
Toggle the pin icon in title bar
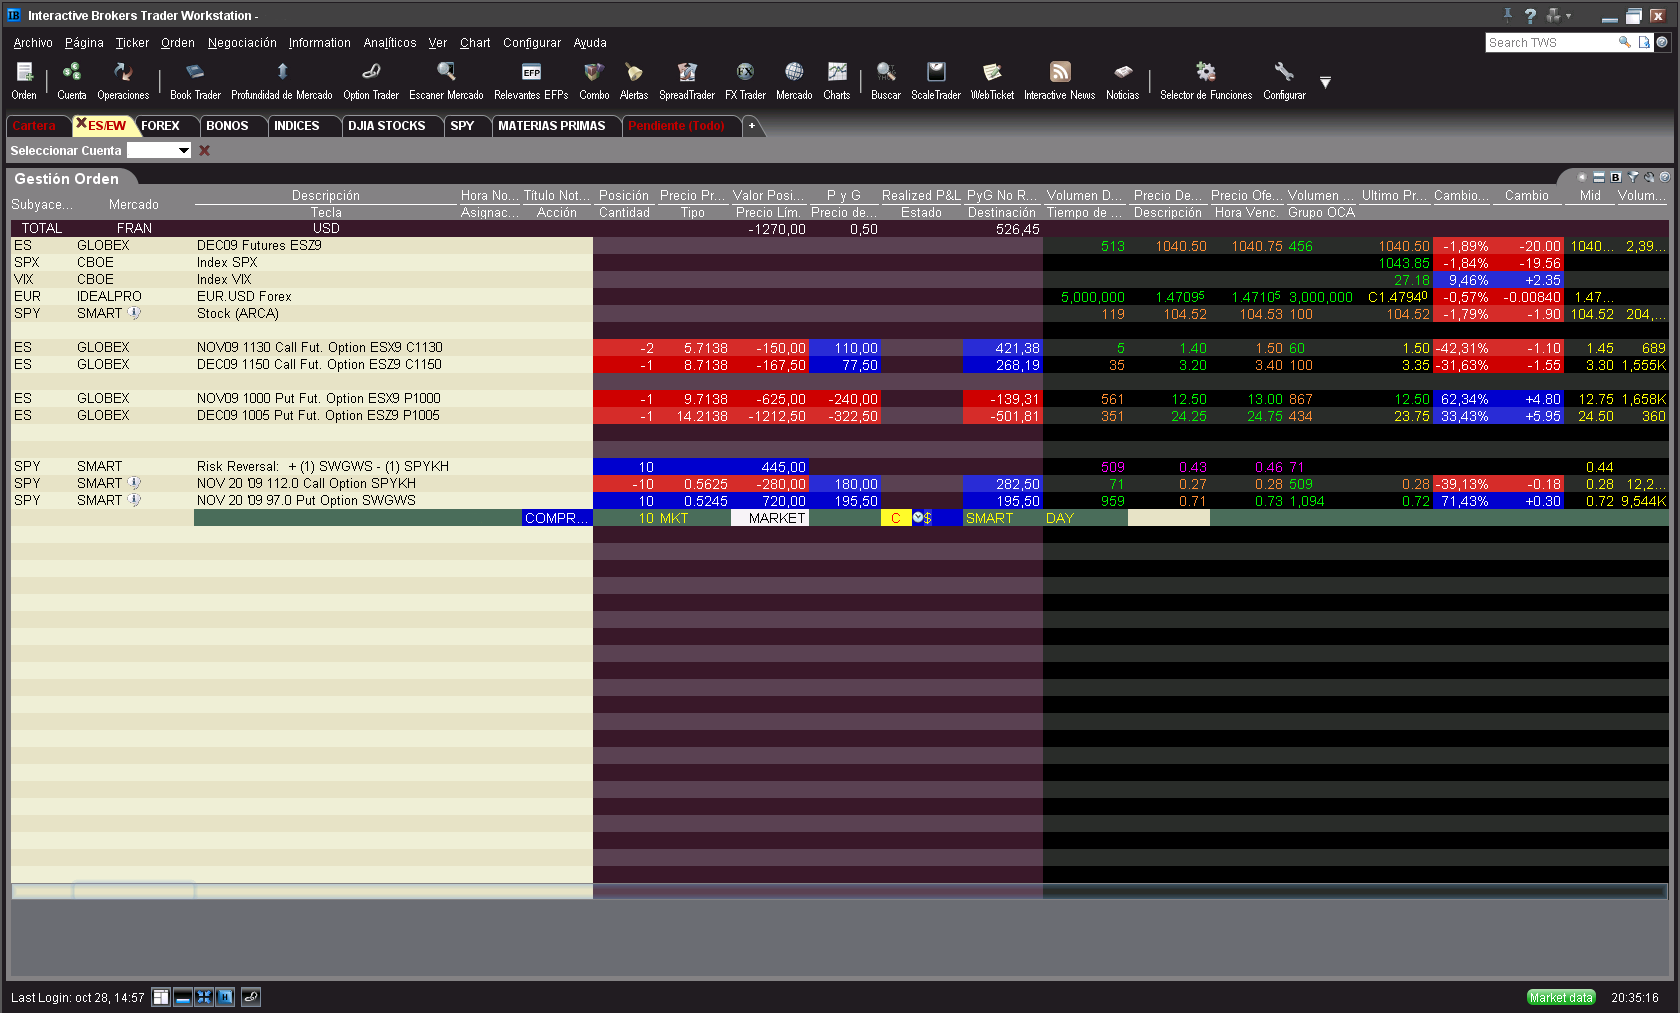[1508, 15]
